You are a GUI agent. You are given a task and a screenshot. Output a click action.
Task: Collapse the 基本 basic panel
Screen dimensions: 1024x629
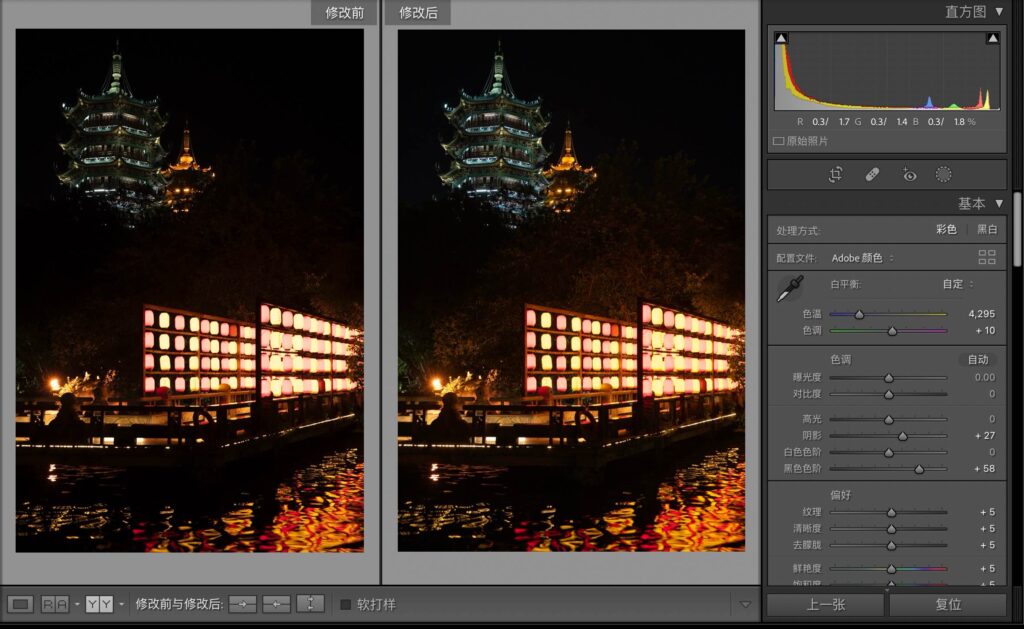click(x=999, y=203)
